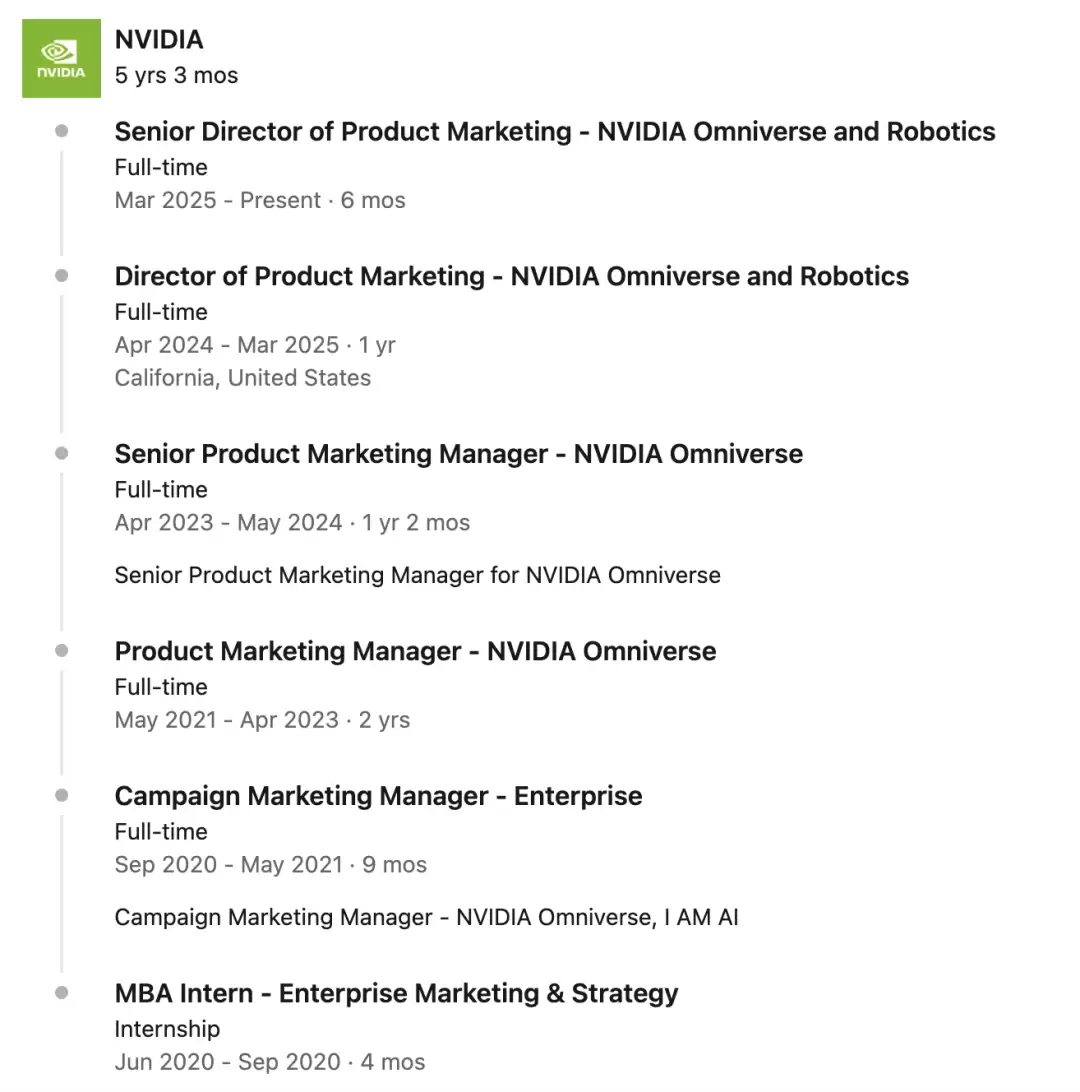Open the bold Senior Product Marketing Manager heading

coord(459,454)
